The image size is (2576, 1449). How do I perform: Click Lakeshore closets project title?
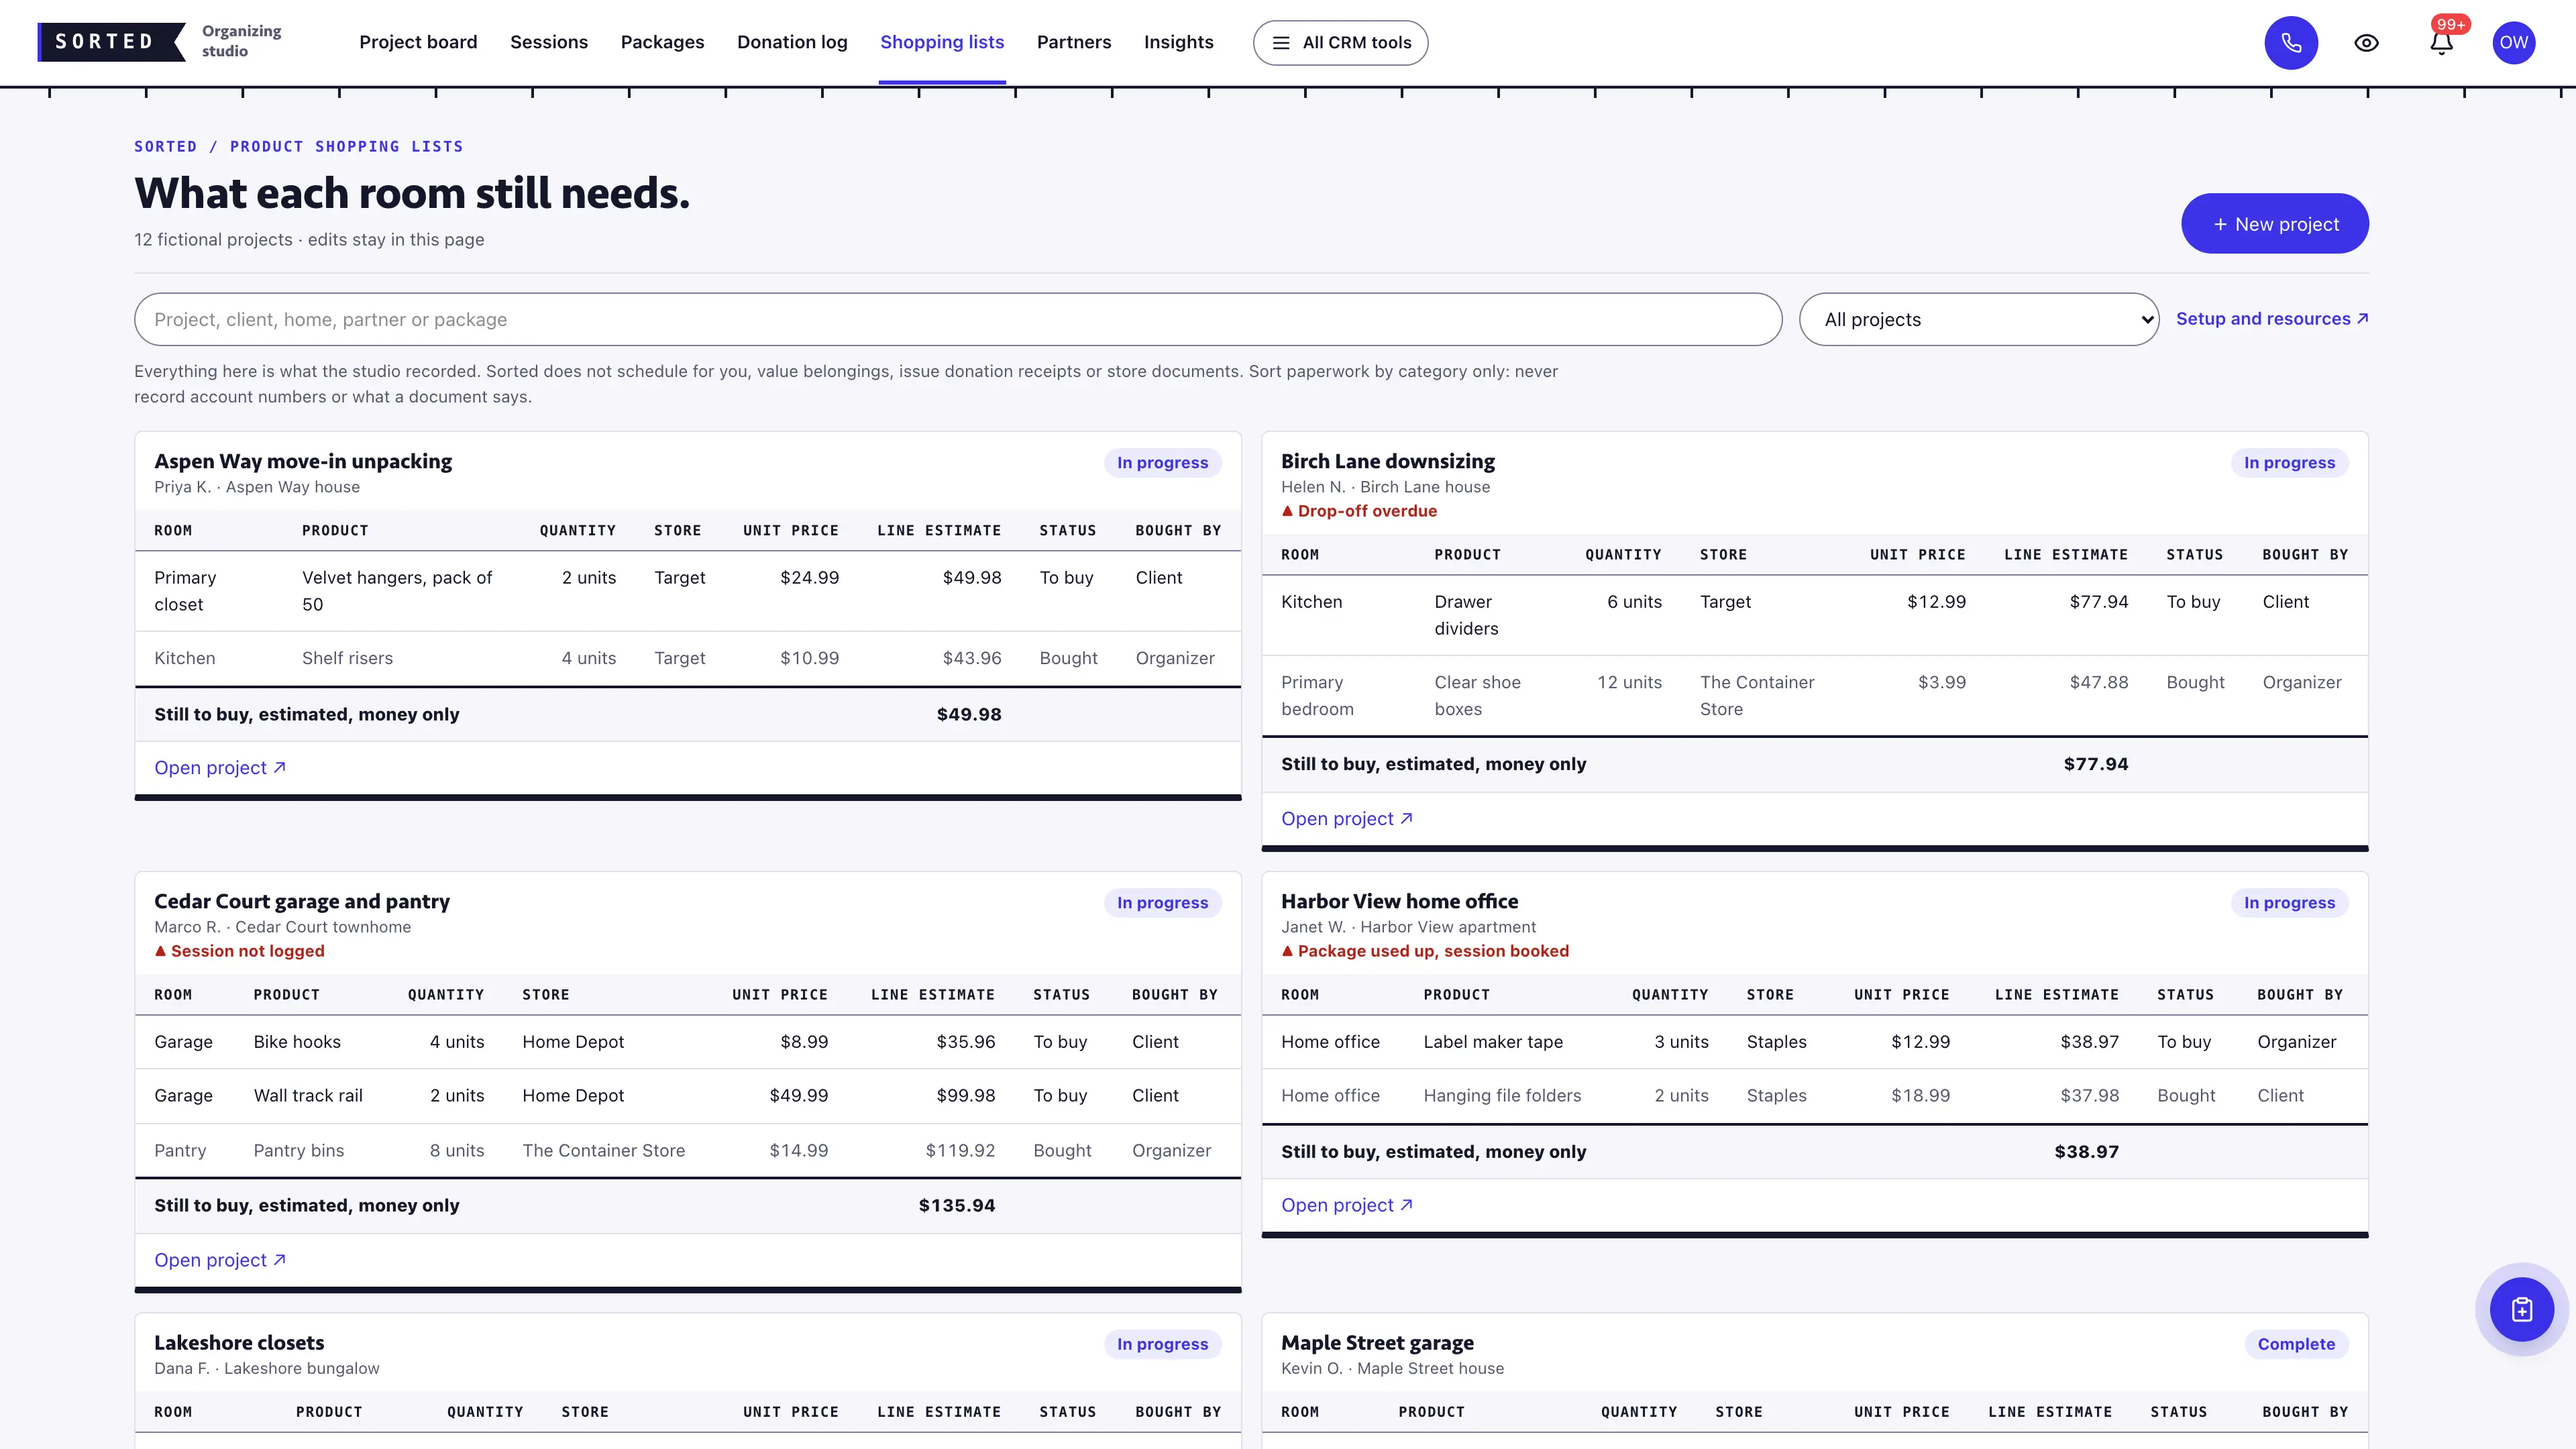point(239,1343)
